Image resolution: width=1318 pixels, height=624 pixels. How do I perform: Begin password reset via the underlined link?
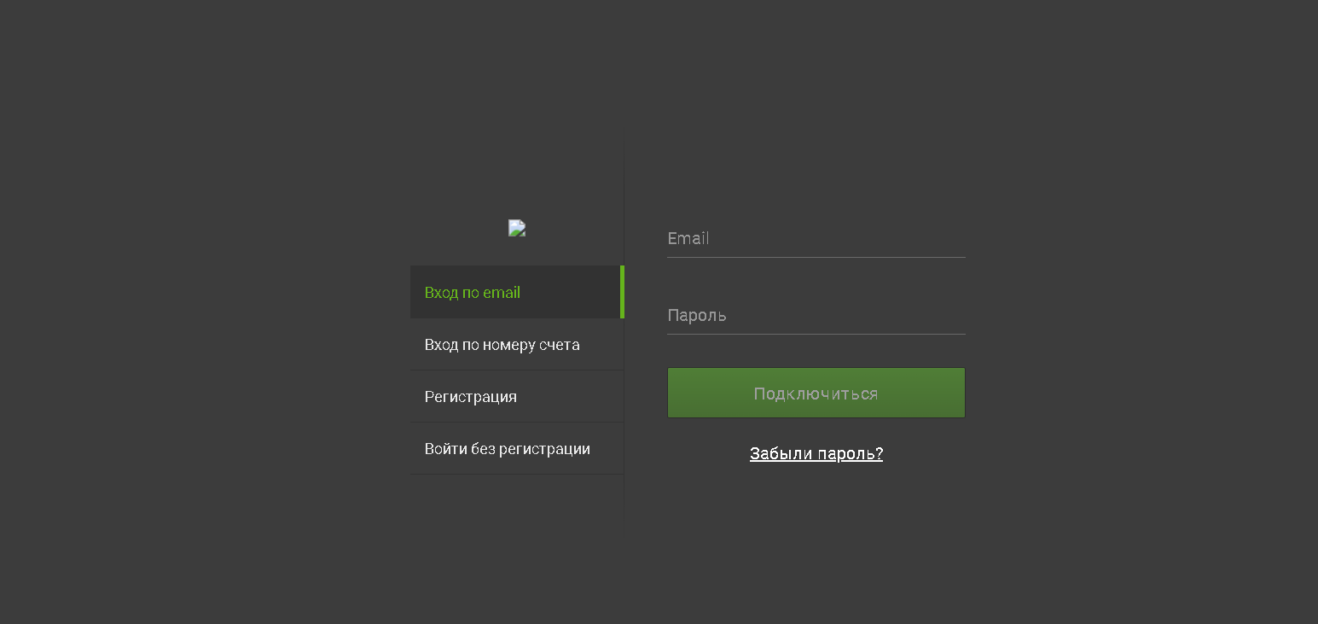815,453
